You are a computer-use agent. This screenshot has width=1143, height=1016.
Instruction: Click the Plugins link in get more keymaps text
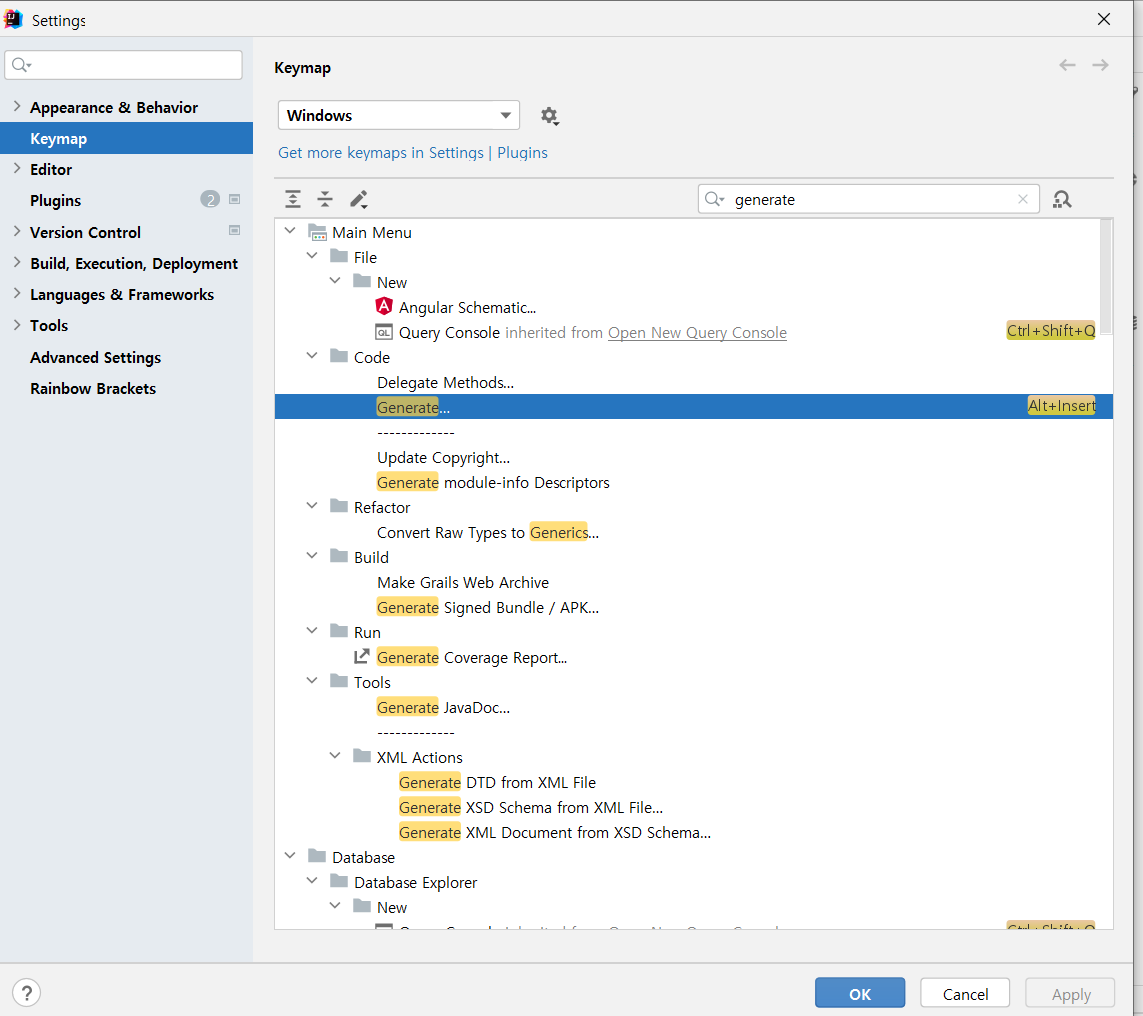coord(522,152)
